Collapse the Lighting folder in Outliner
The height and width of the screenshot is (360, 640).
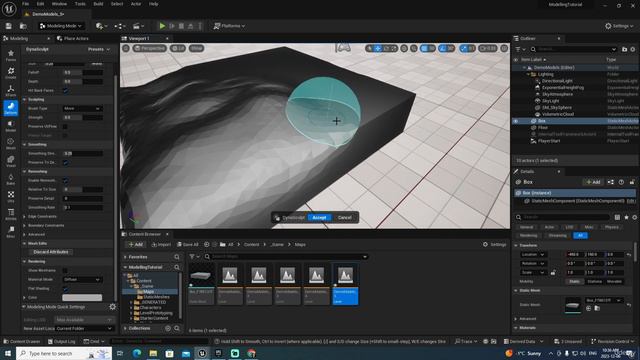pos(528,74)
